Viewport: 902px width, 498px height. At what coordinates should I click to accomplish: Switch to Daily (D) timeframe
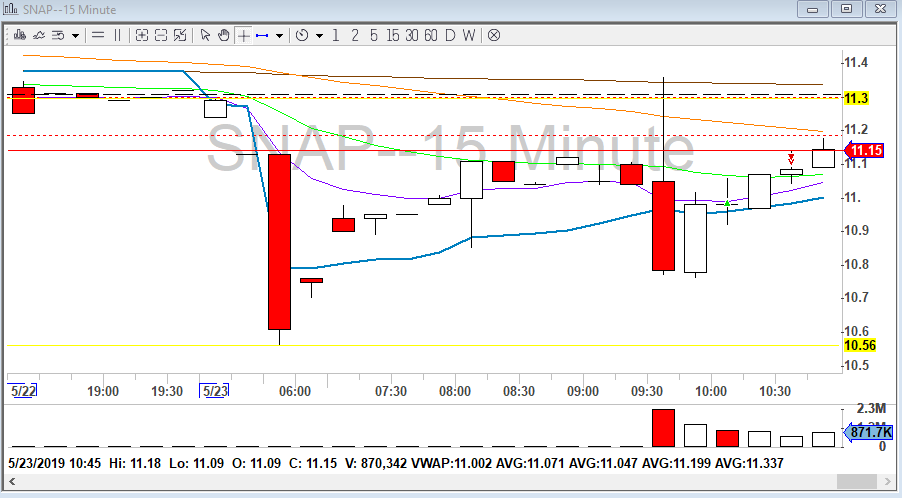tap(450, 35)
